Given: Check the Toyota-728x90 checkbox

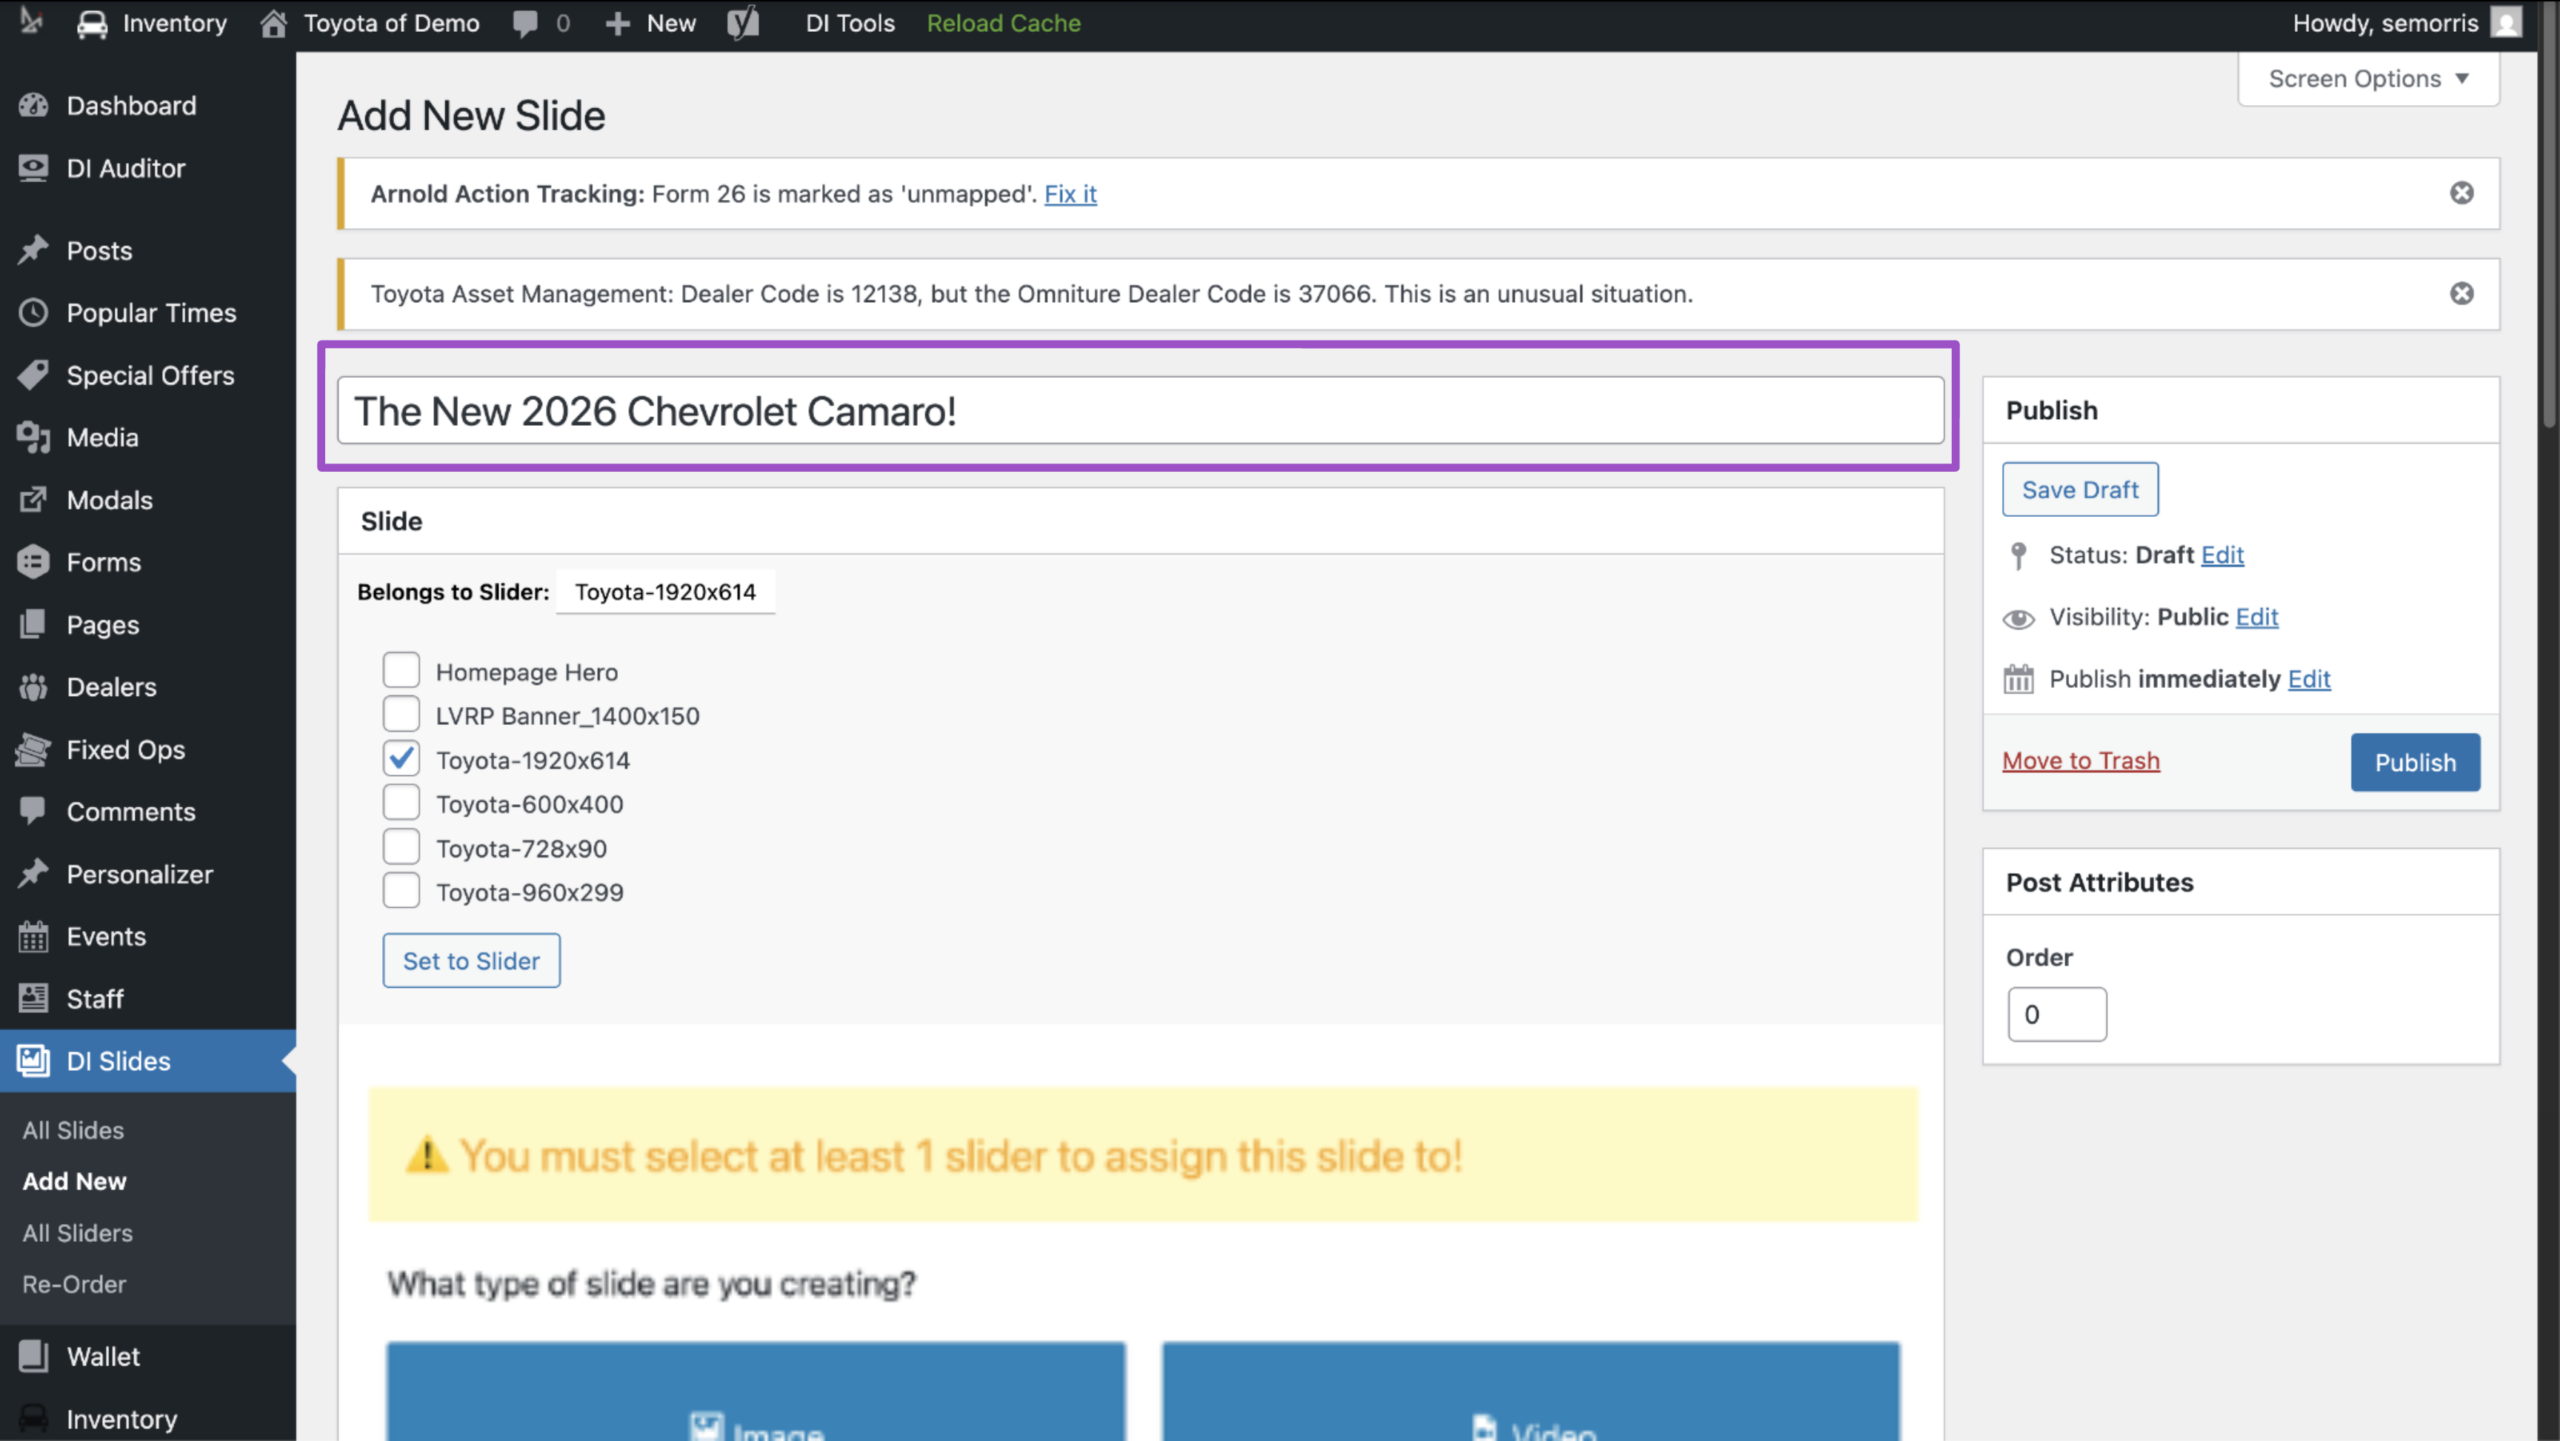Looking at the screenshot, I should [401, 846].
